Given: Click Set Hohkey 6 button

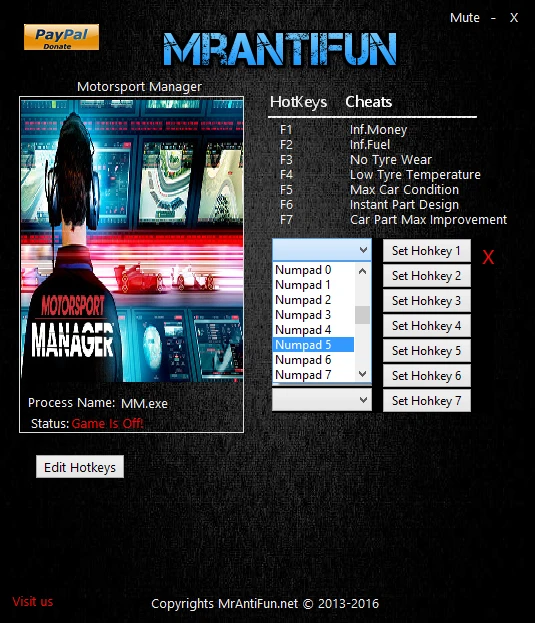Looking at the screenshot, I should 427,376.
